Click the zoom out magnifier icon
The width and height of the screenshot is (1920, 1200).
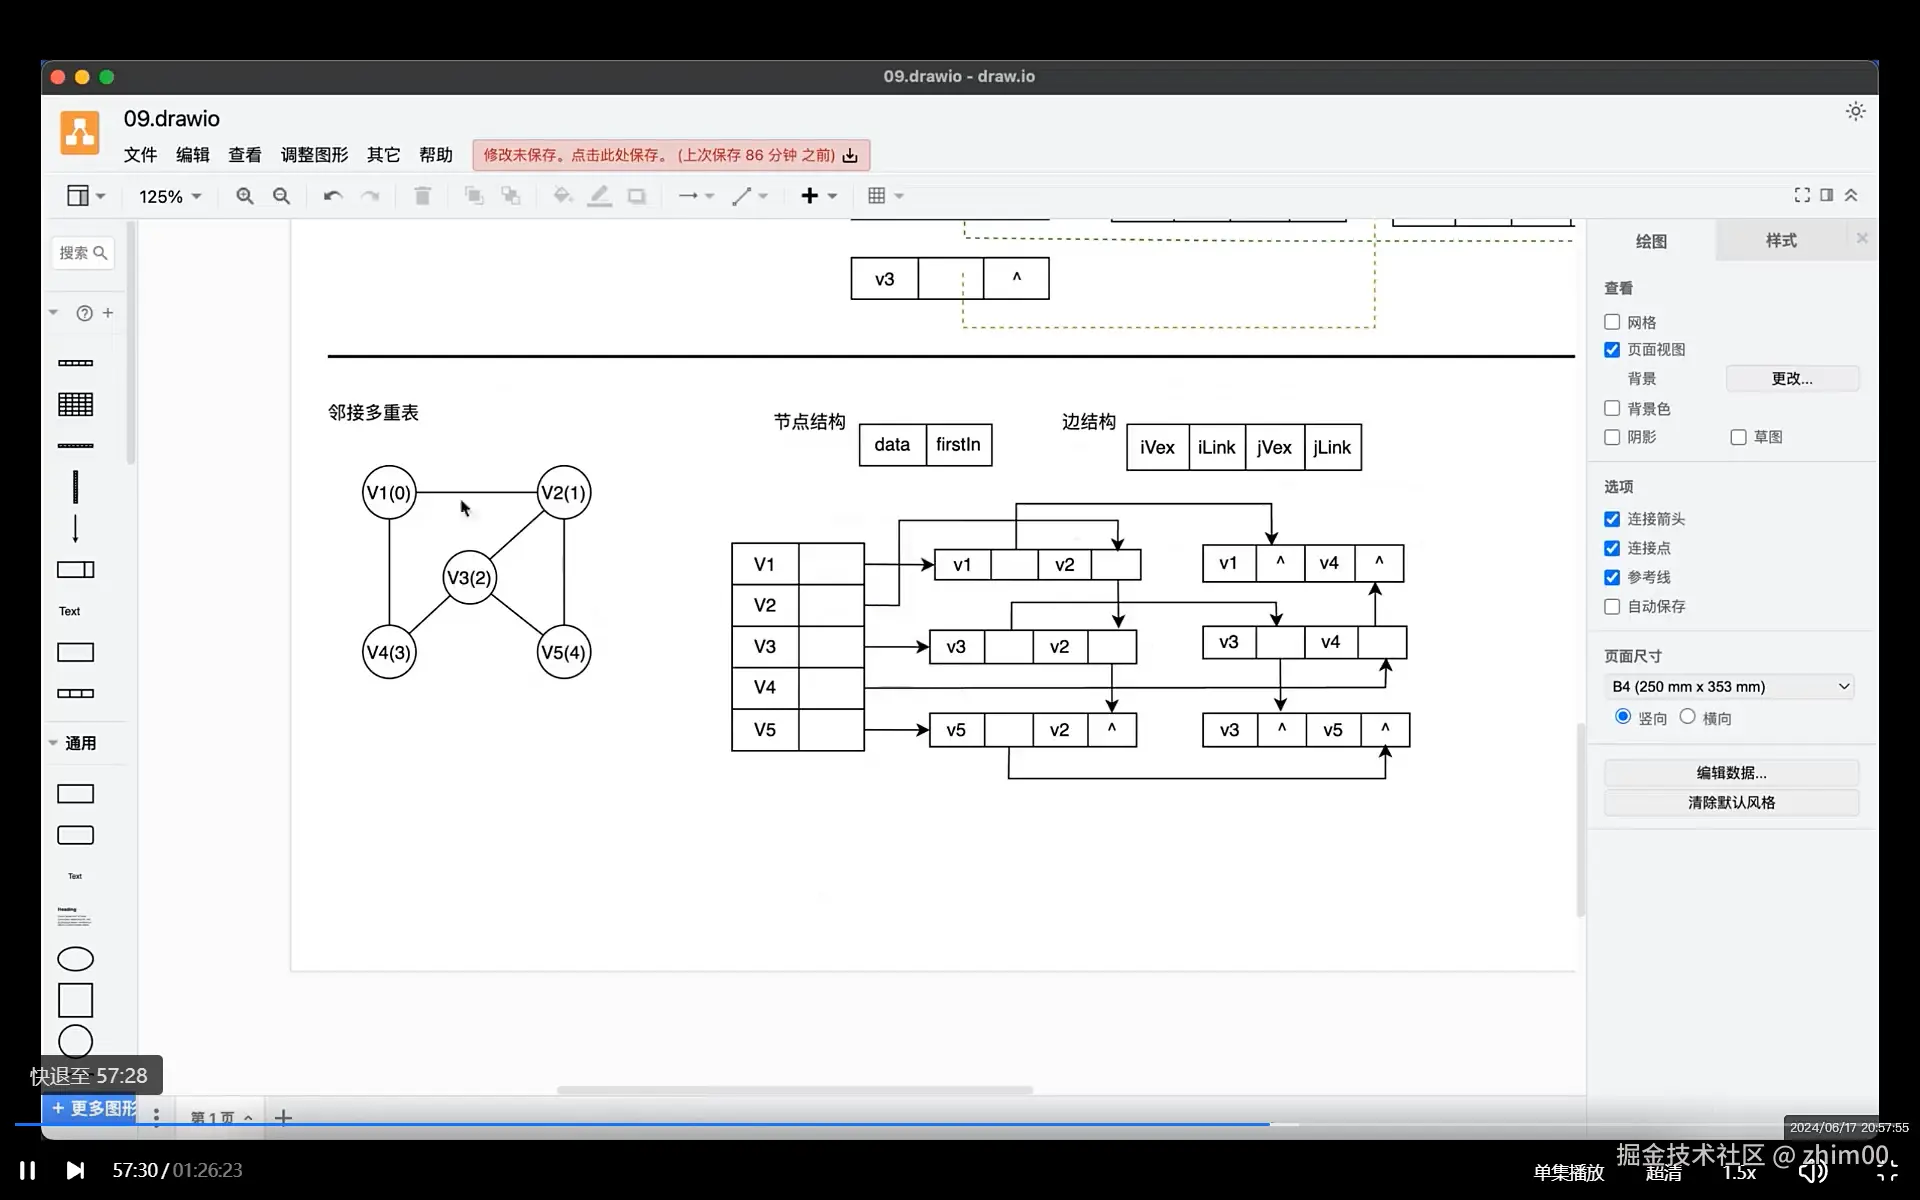point(282,196)
